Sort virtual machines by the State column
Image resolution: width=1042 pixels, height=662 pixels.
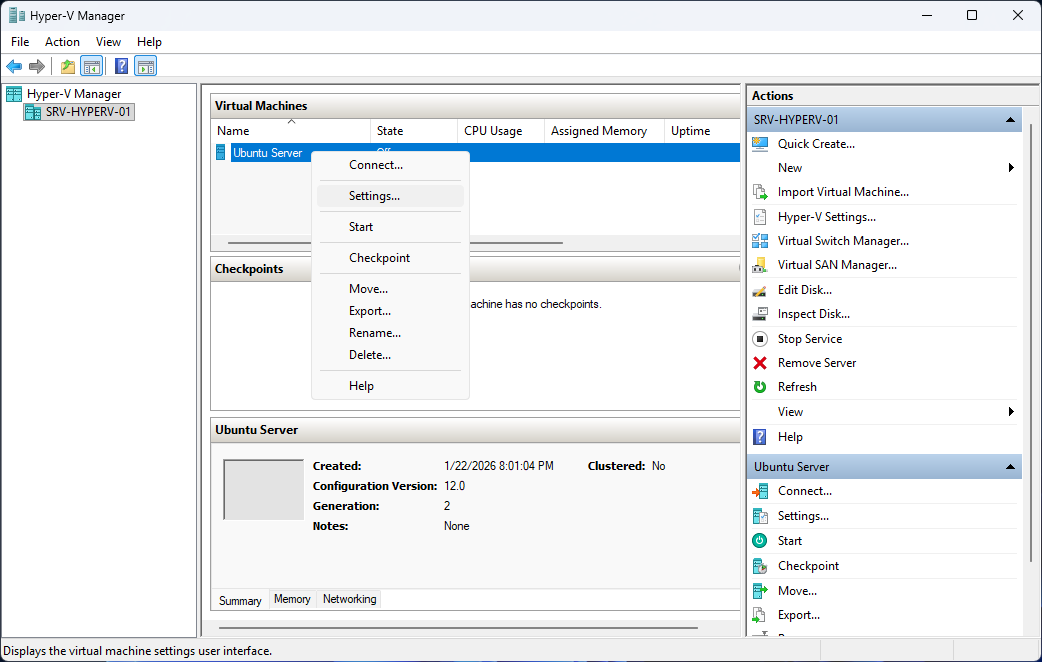click(x=390, y=131)
